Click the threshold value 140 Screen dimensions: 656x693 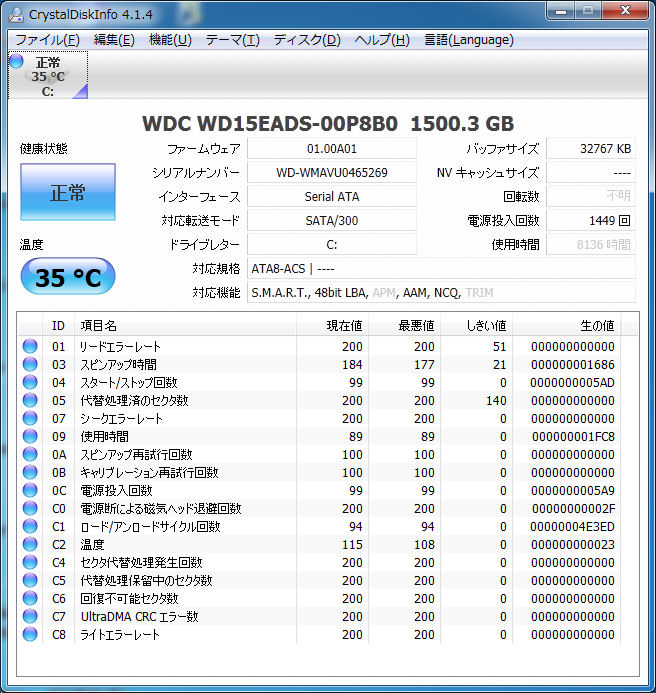pyautogui.click(x=496, y=400)
